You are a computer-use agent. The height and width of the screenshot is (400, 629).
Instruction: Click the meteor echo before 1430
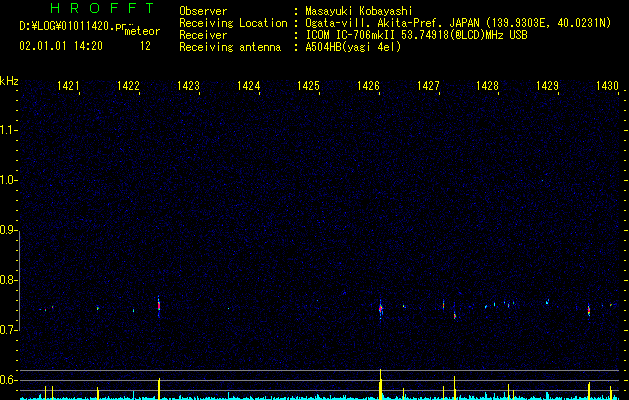click(x=589, y=311)
